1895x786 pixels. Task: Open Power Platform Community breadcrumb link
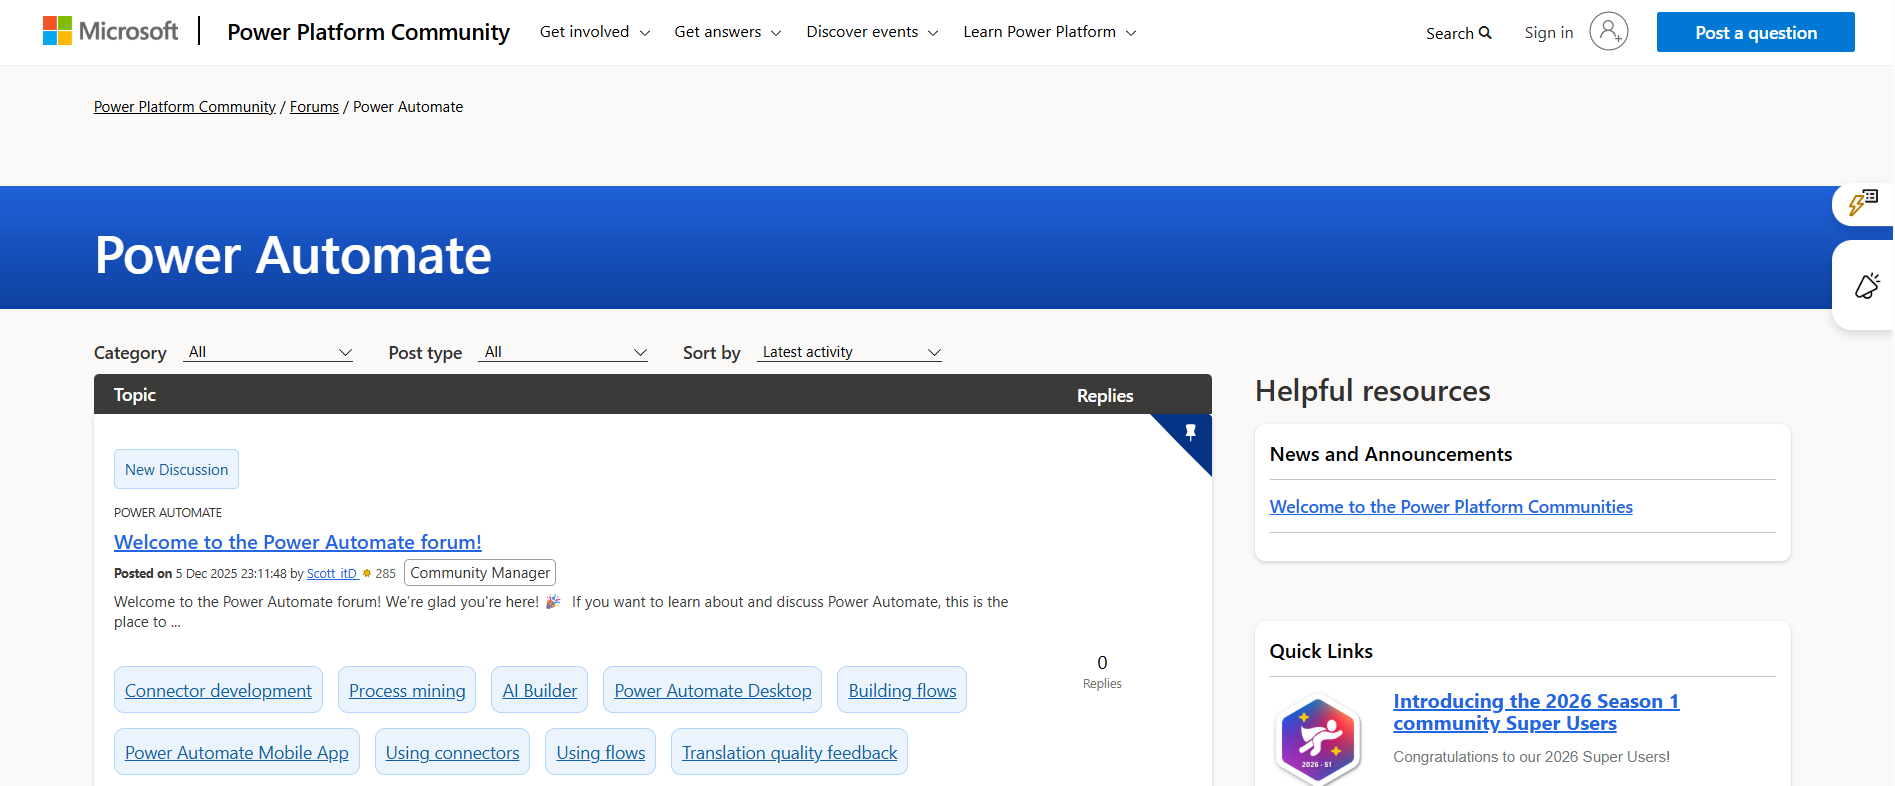coord(185,107)
